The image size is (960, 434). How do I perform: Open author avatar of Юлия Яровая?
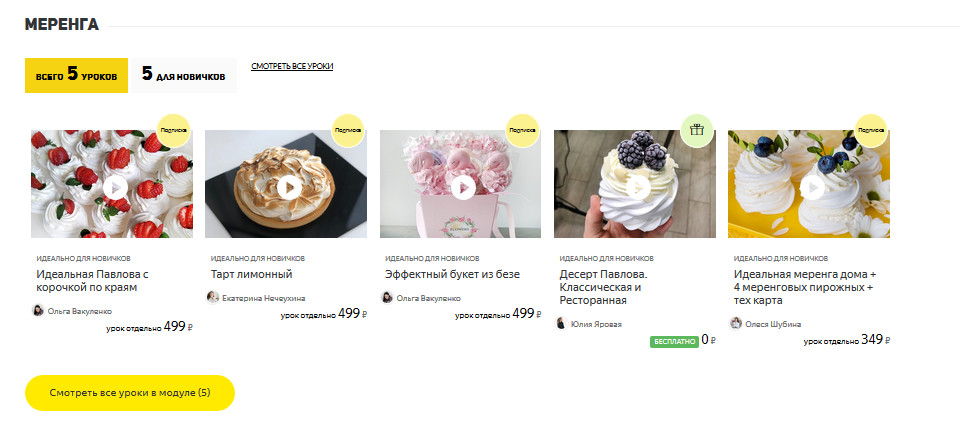561,323
